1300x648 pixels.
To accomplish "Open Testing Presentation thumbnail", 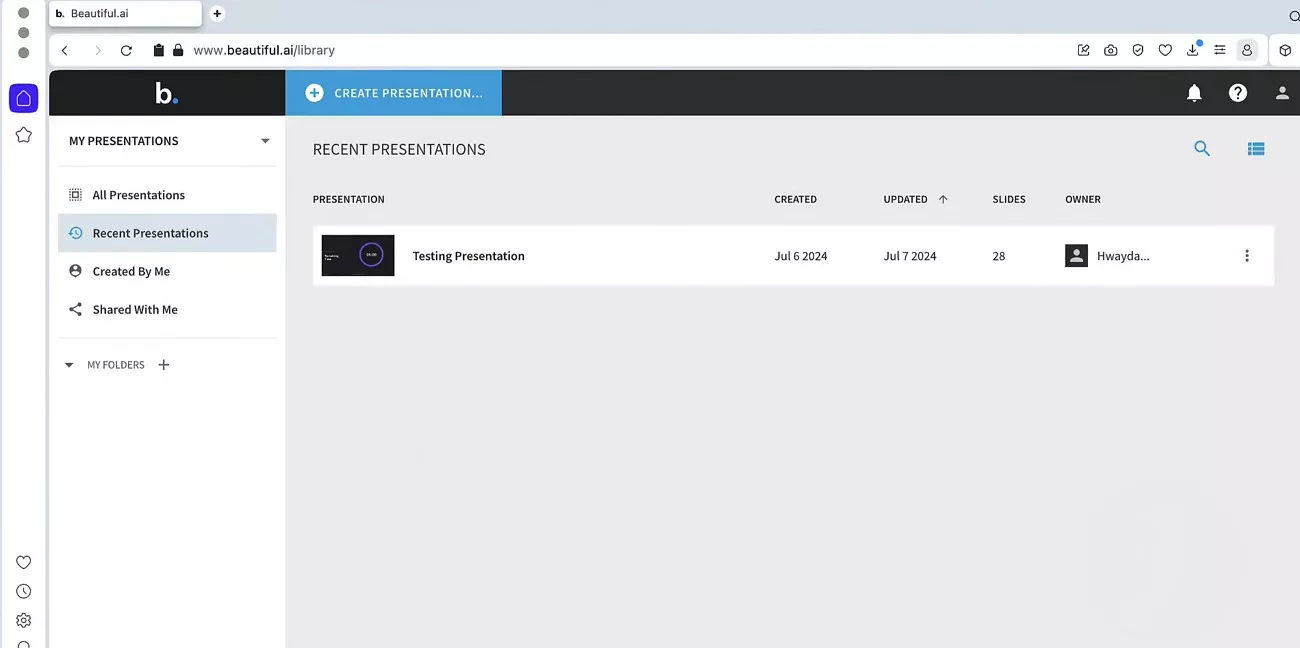I will coord(358,256).
